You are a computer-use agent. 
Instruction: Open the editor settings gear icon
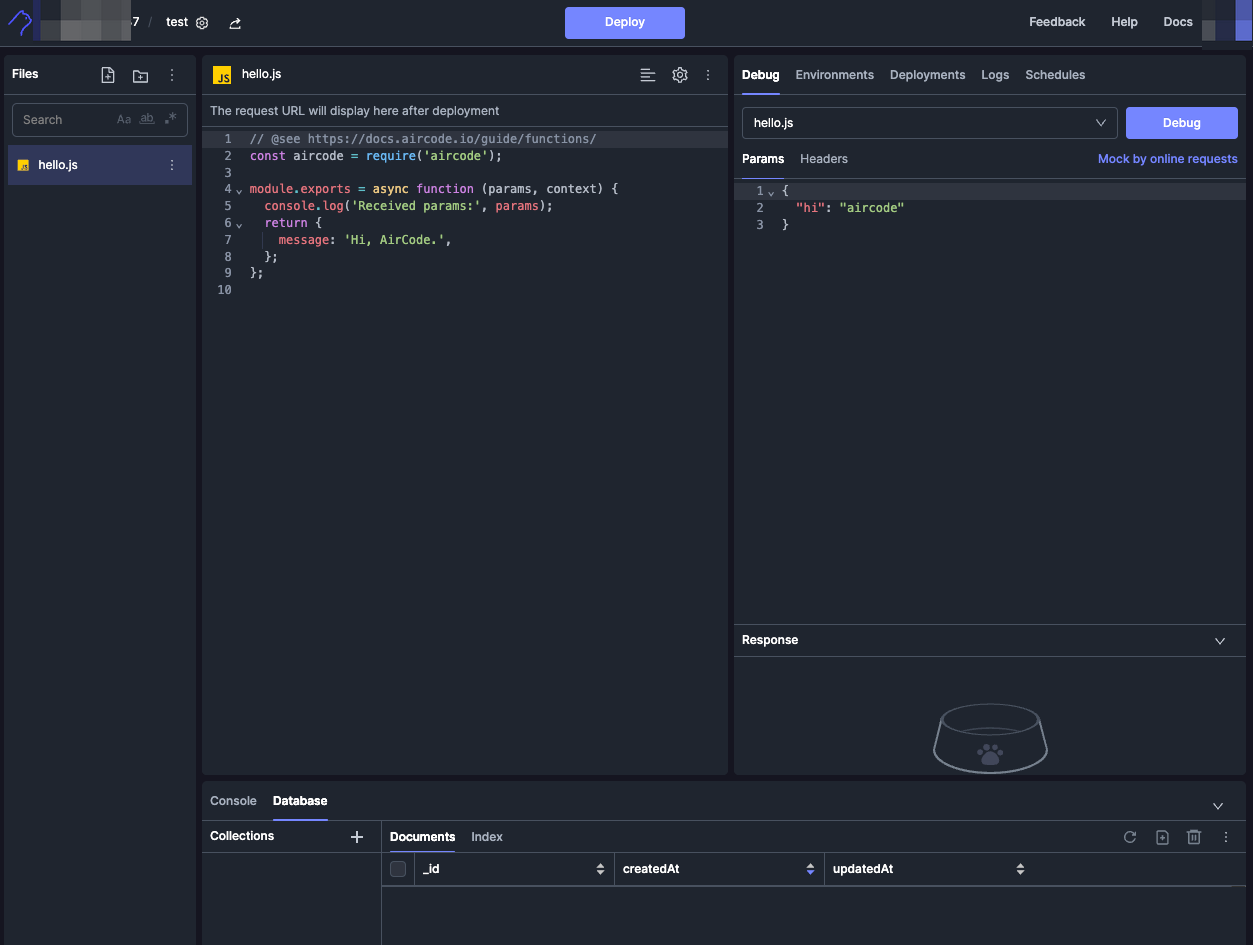(680, 75)
